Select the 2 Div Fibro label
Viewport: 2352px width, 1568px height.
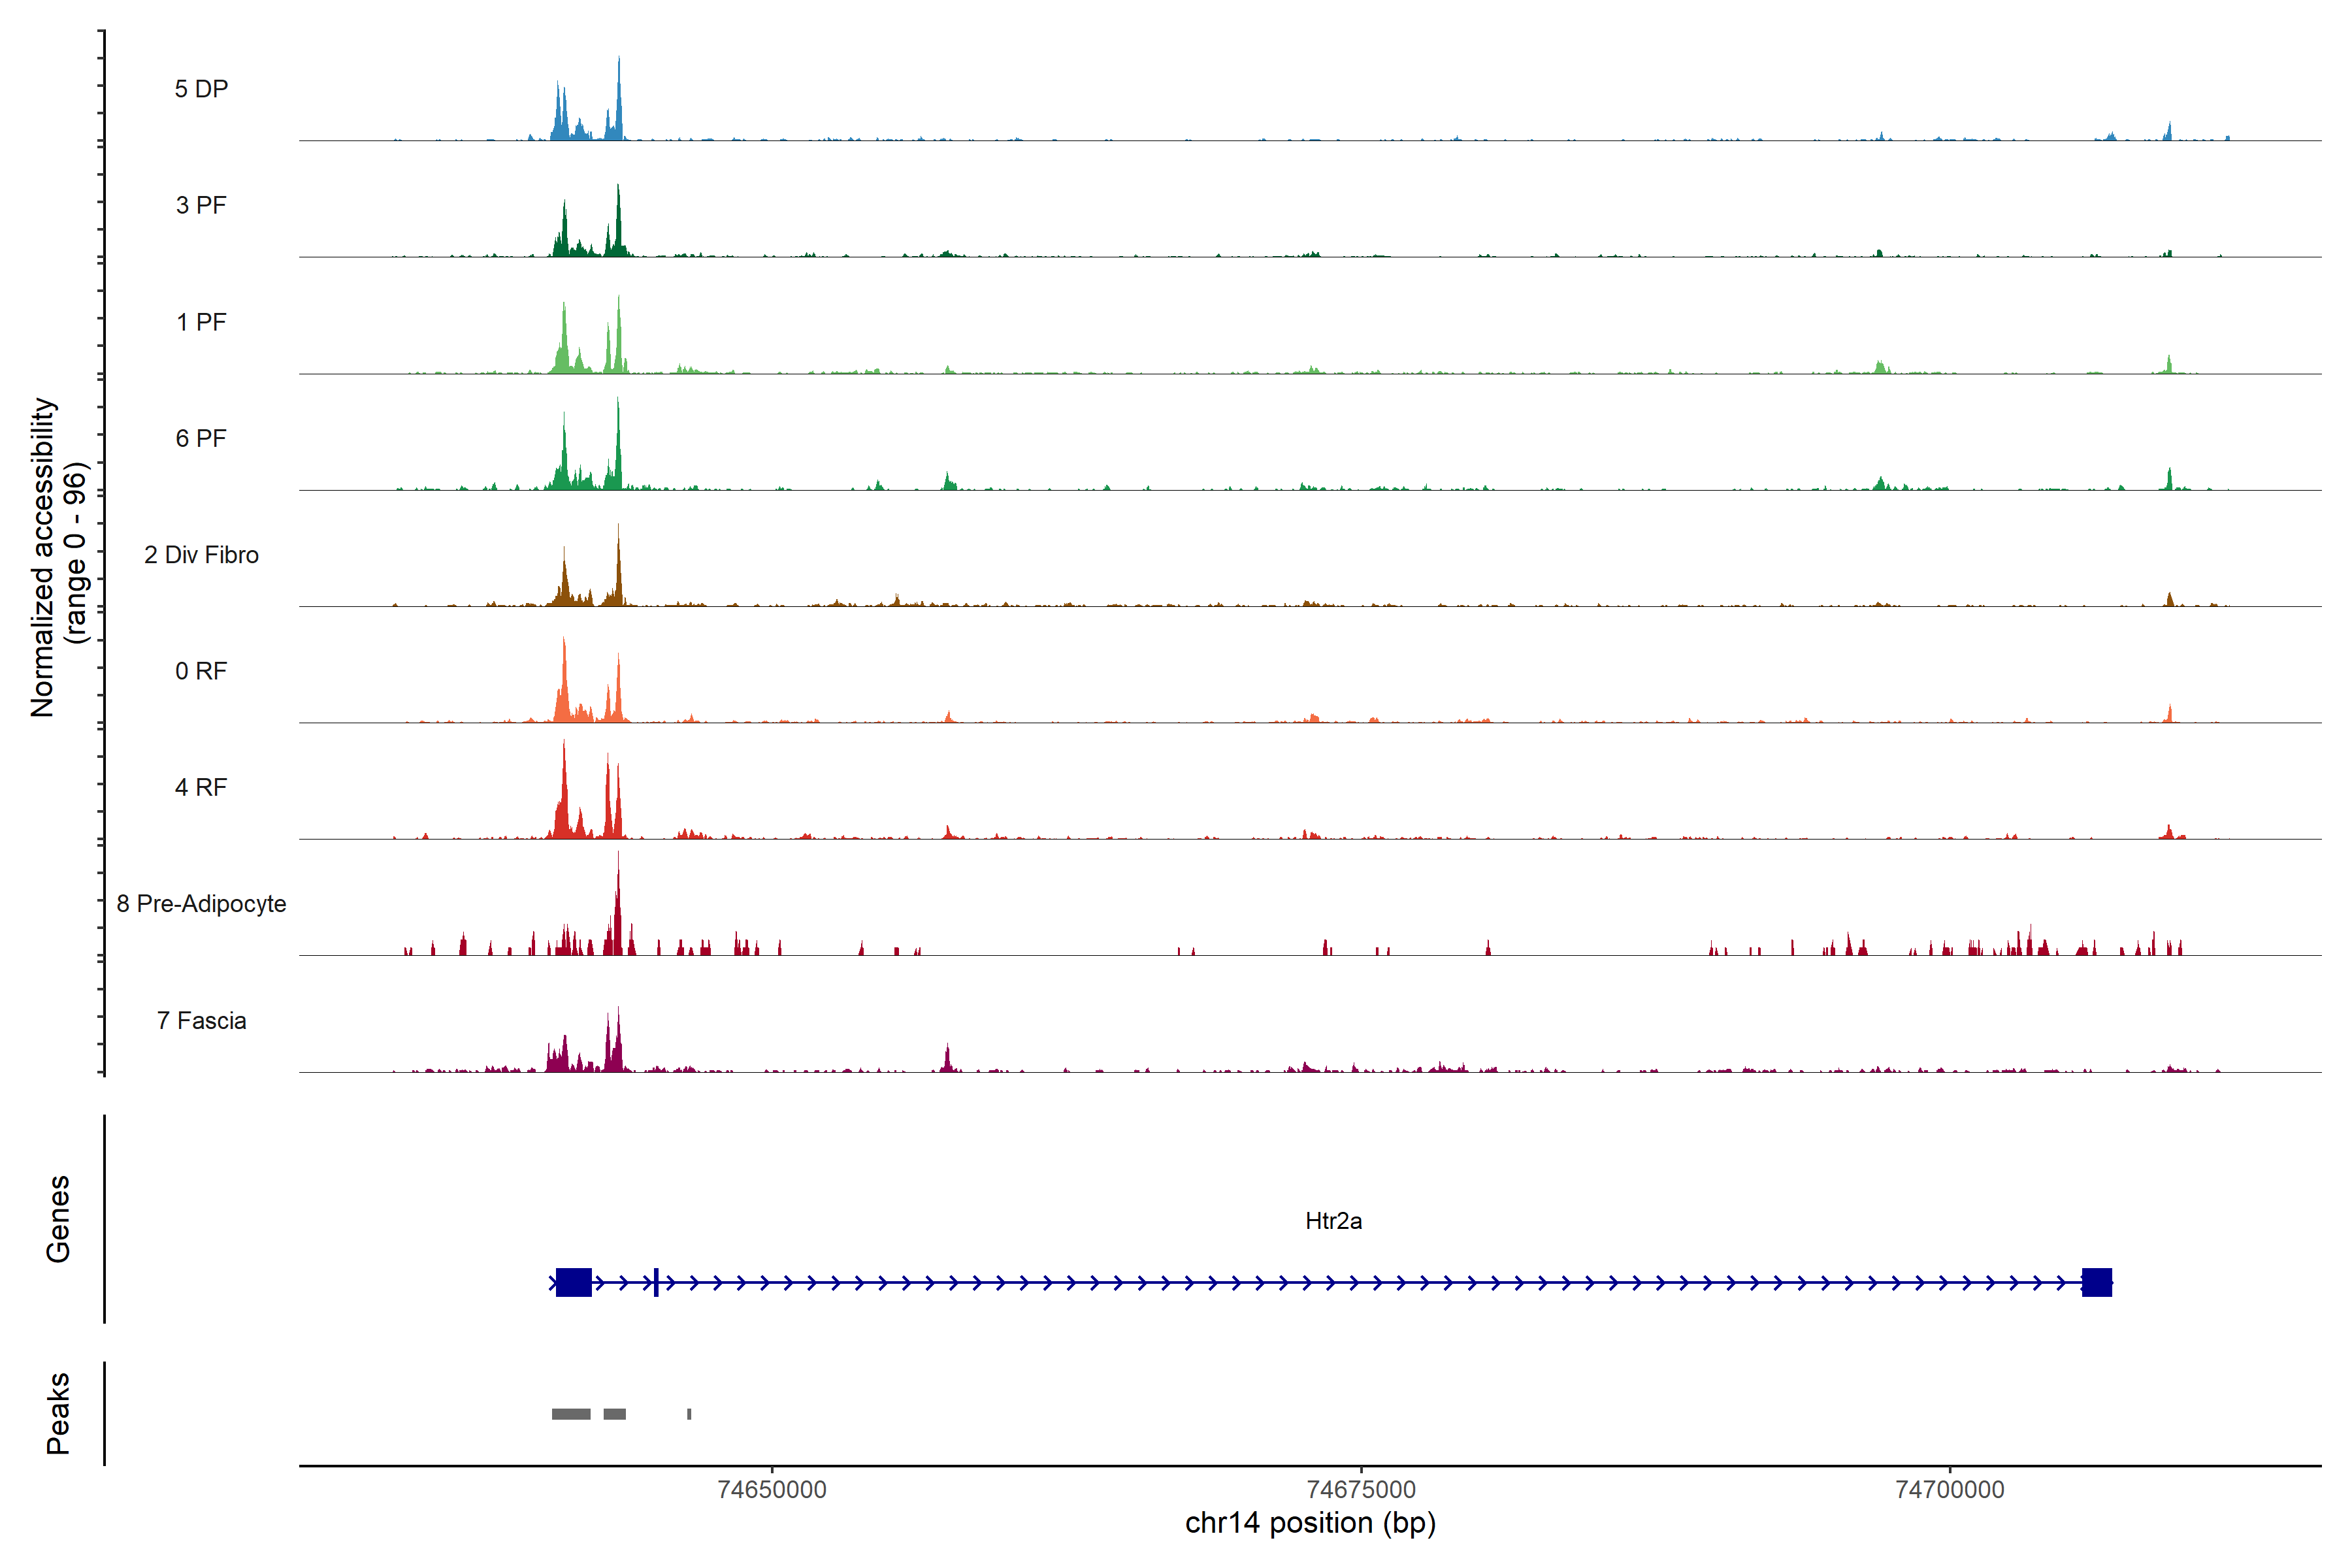201,555
